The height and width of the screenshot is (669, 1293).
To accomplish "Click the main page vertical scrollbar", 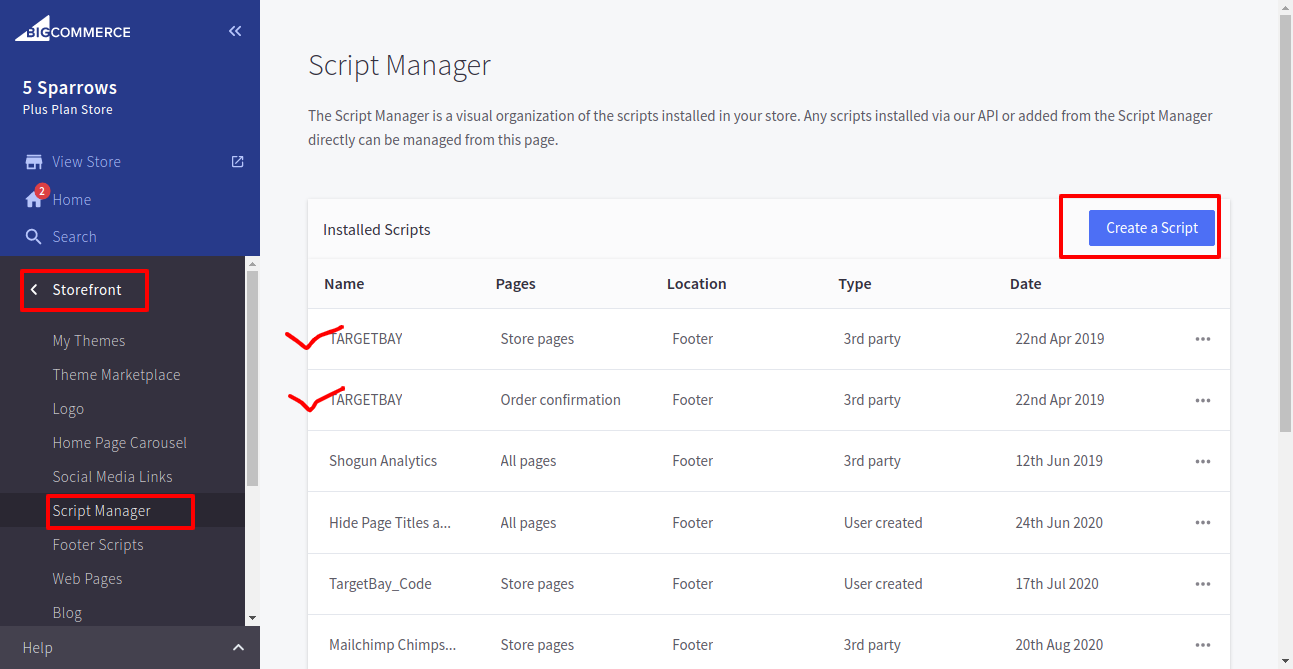I will tap(1285, 225).
